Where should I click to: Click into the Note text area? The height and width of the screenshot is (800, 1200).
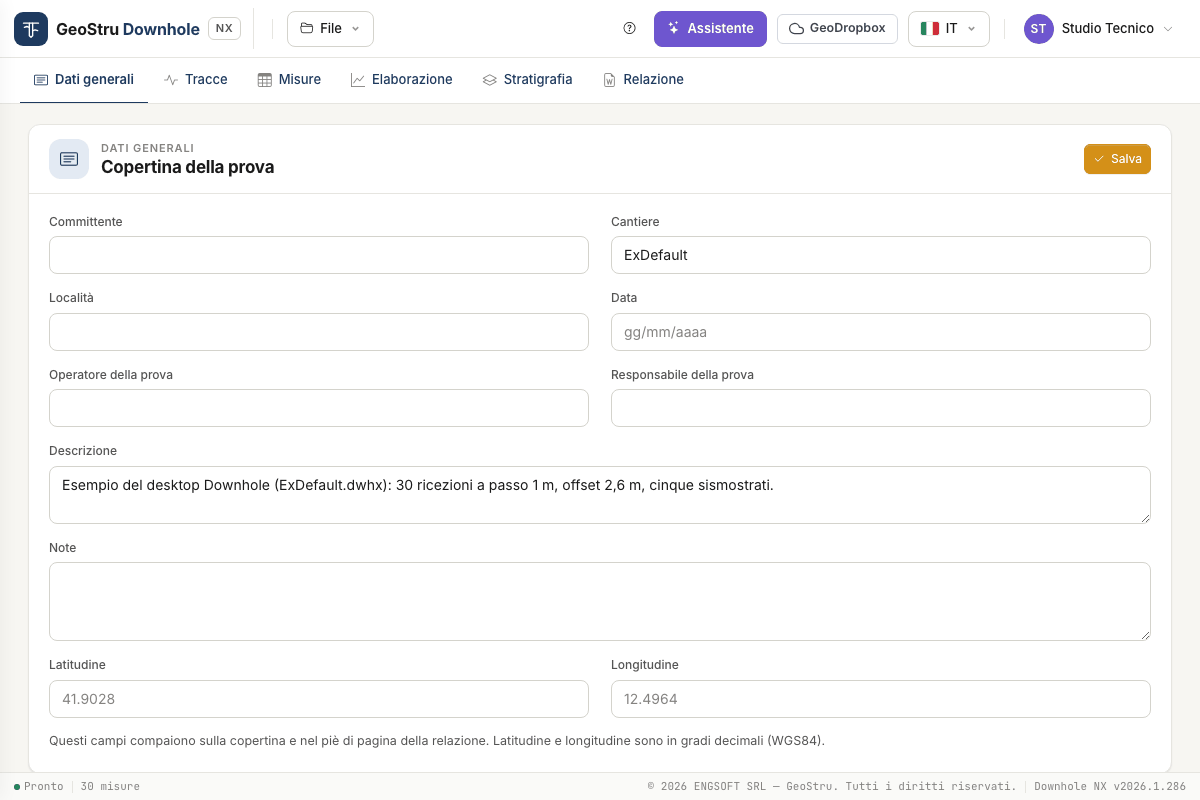[600, 601]
